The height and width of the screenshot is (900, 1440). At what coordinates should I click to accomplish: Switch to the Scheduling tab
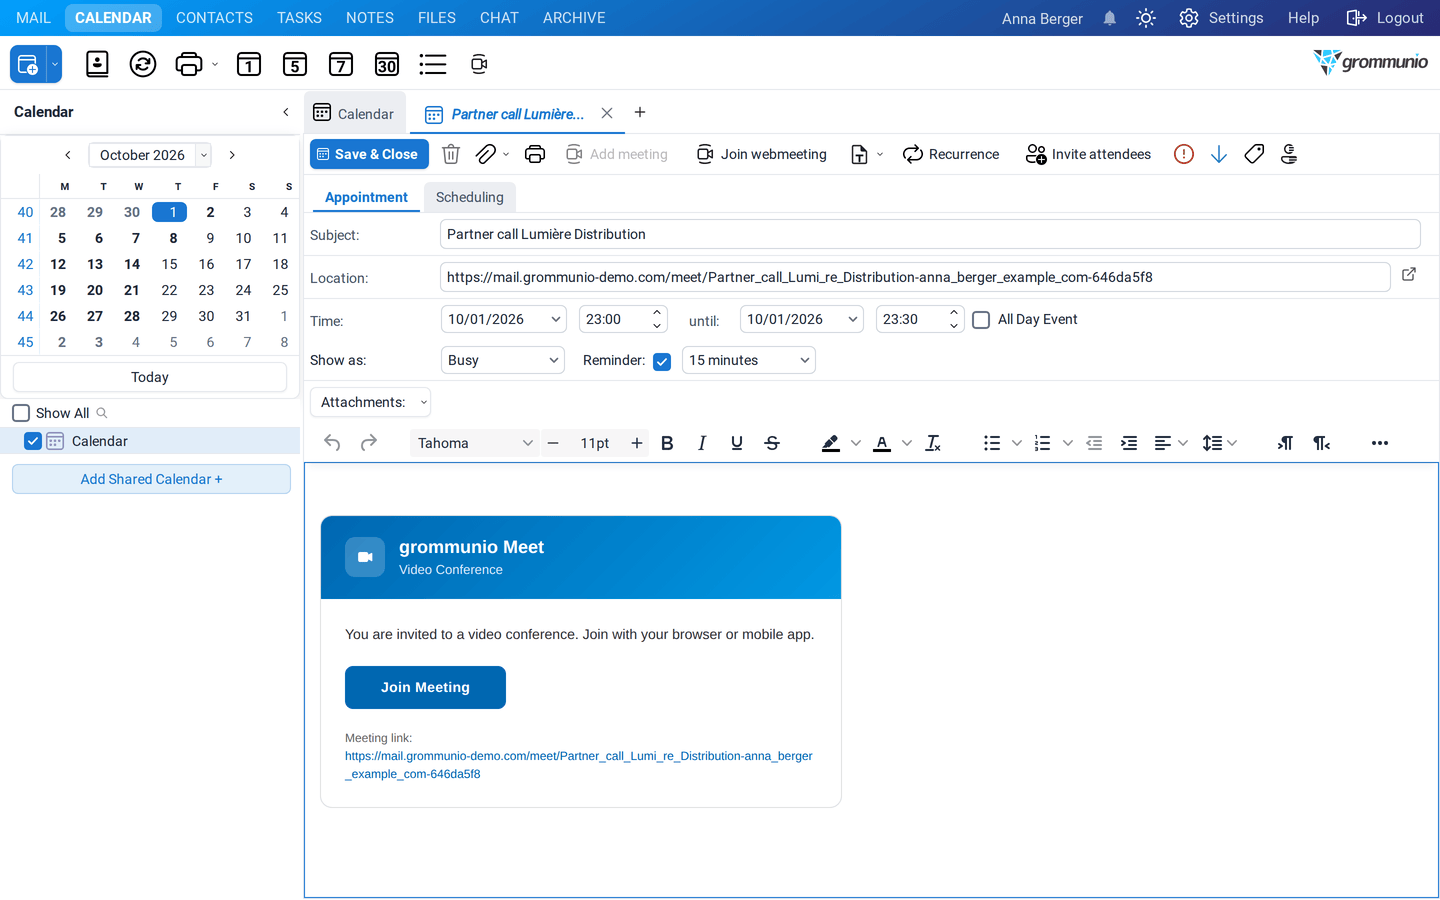[x=470, y=197]
